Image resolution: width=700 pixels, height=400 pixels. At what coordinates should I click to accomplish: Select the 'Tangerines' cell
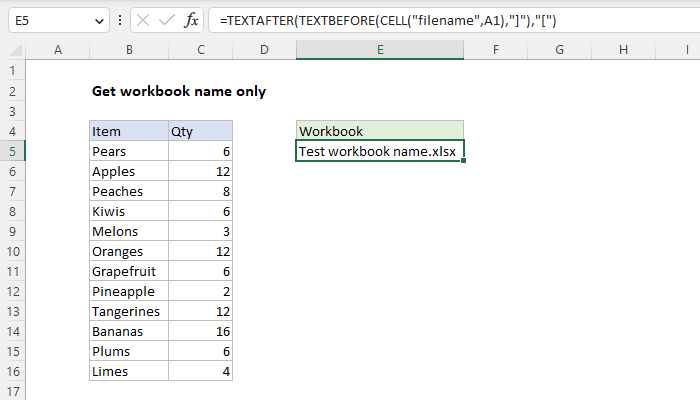pos(129,311)
